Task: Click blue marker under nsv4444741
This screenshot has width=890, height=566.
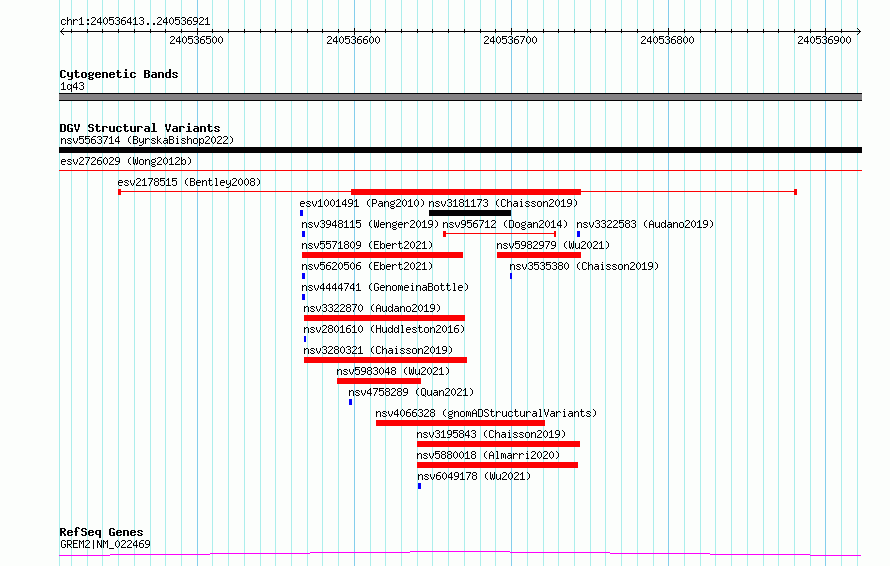Action: click(x=304, y=297)
